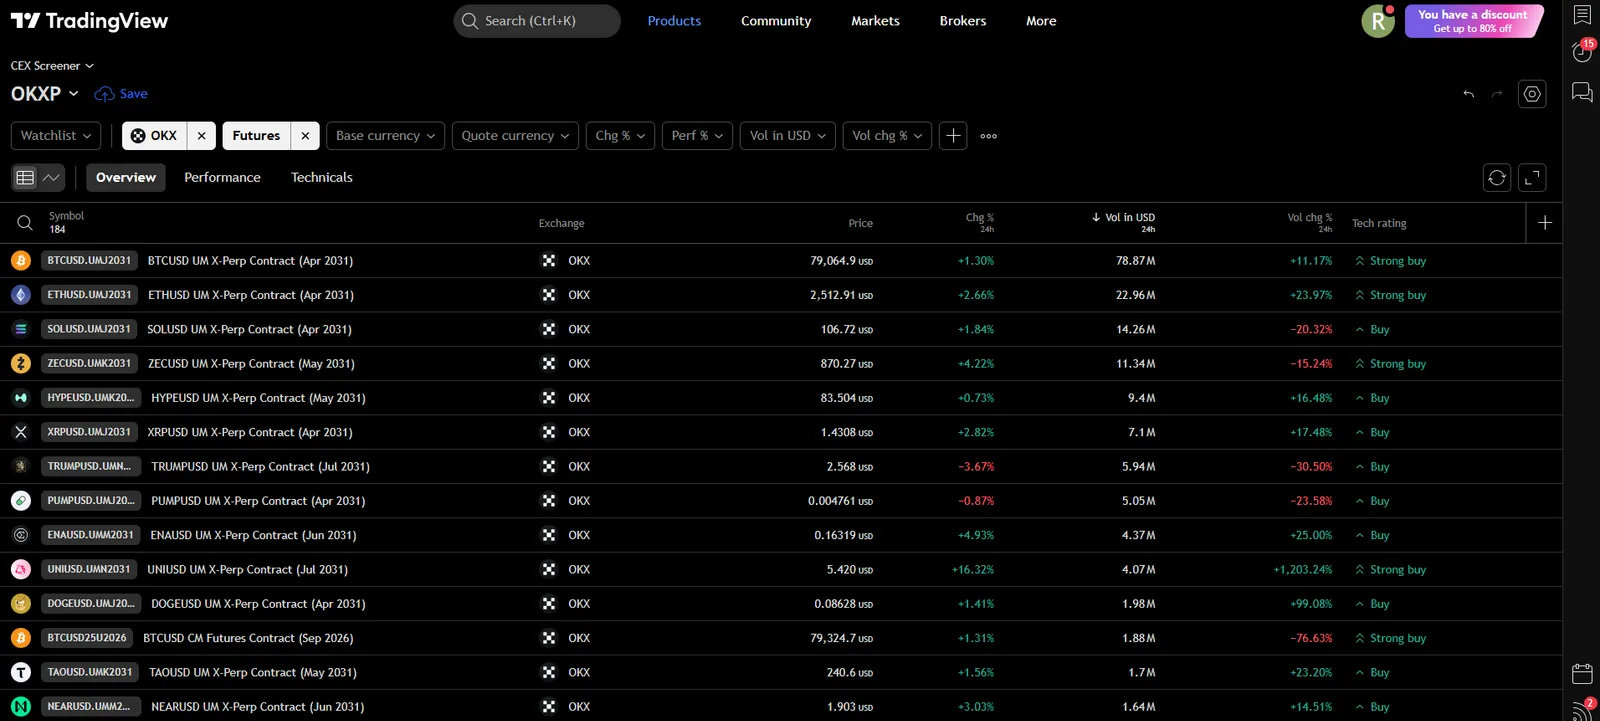Screen dimensions: 1600x721
Task: Refresh the screener data
Action: click(1497, 178)
